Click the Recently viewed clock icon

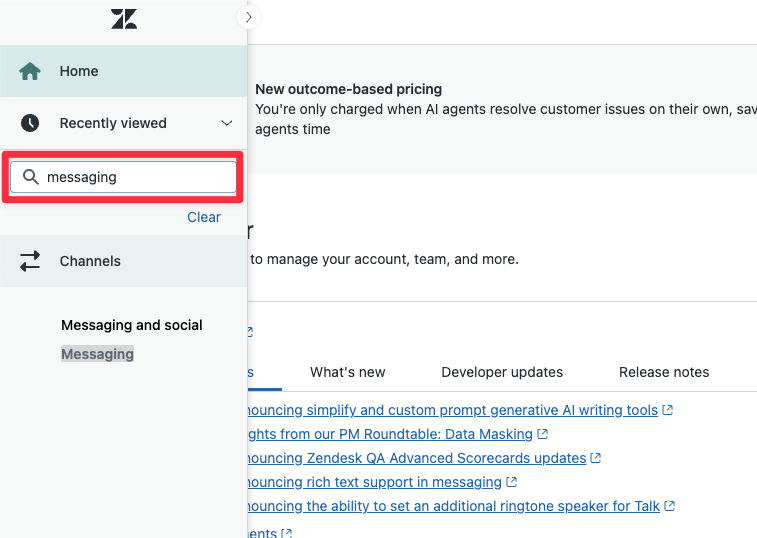30,123
